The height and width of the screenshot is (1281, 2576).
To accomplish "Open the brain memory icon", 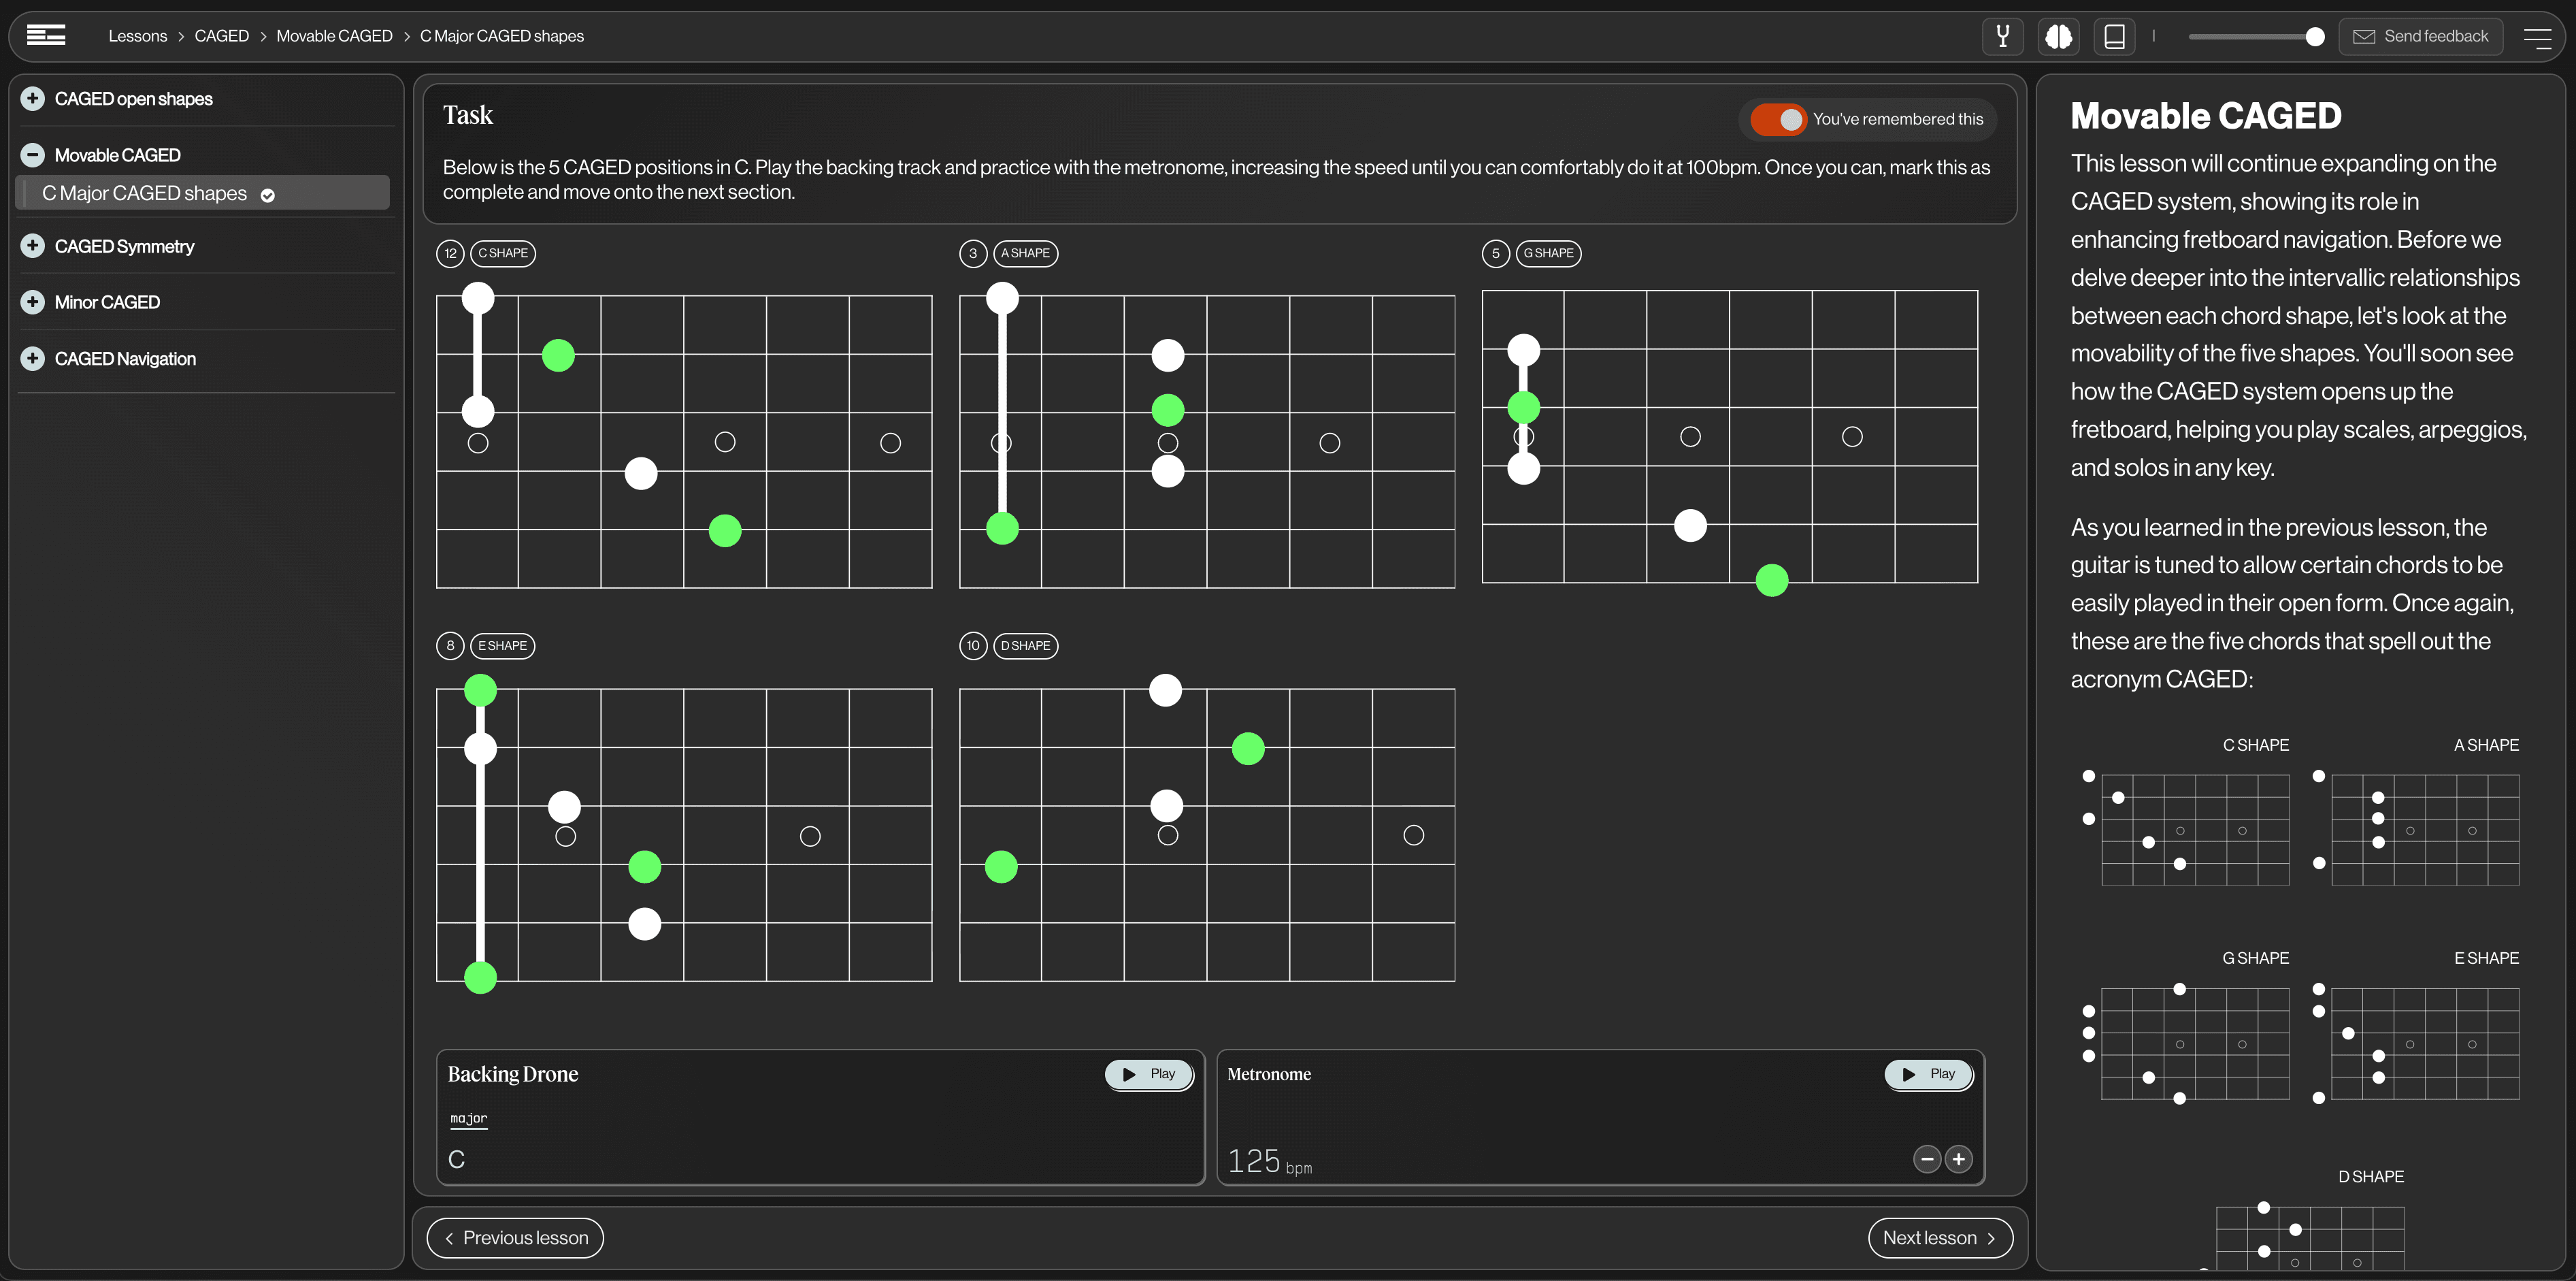I will pos(2058,36).
